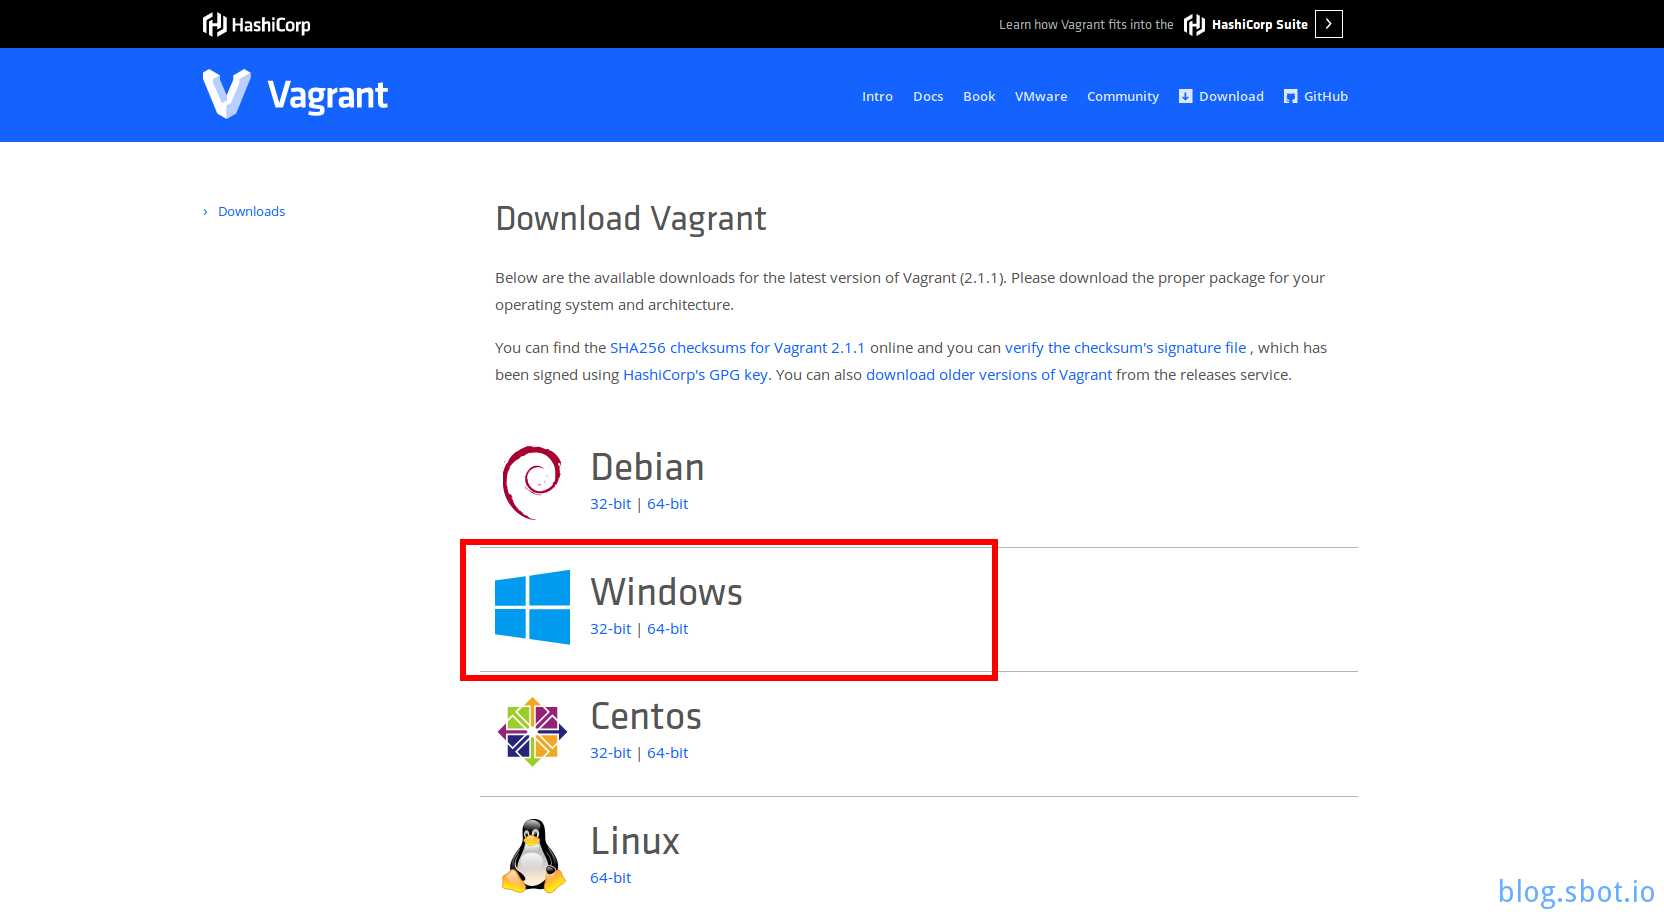
Task: Open download older versions of Vagrant link
Action: point(989,375)
